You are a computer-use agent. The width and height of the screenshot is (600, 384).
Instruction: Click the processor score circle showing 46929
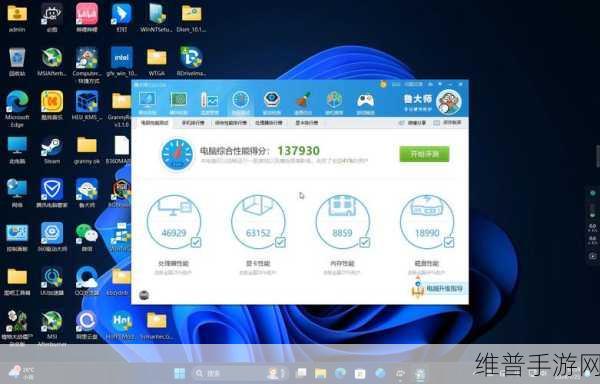tap(174, 222)
